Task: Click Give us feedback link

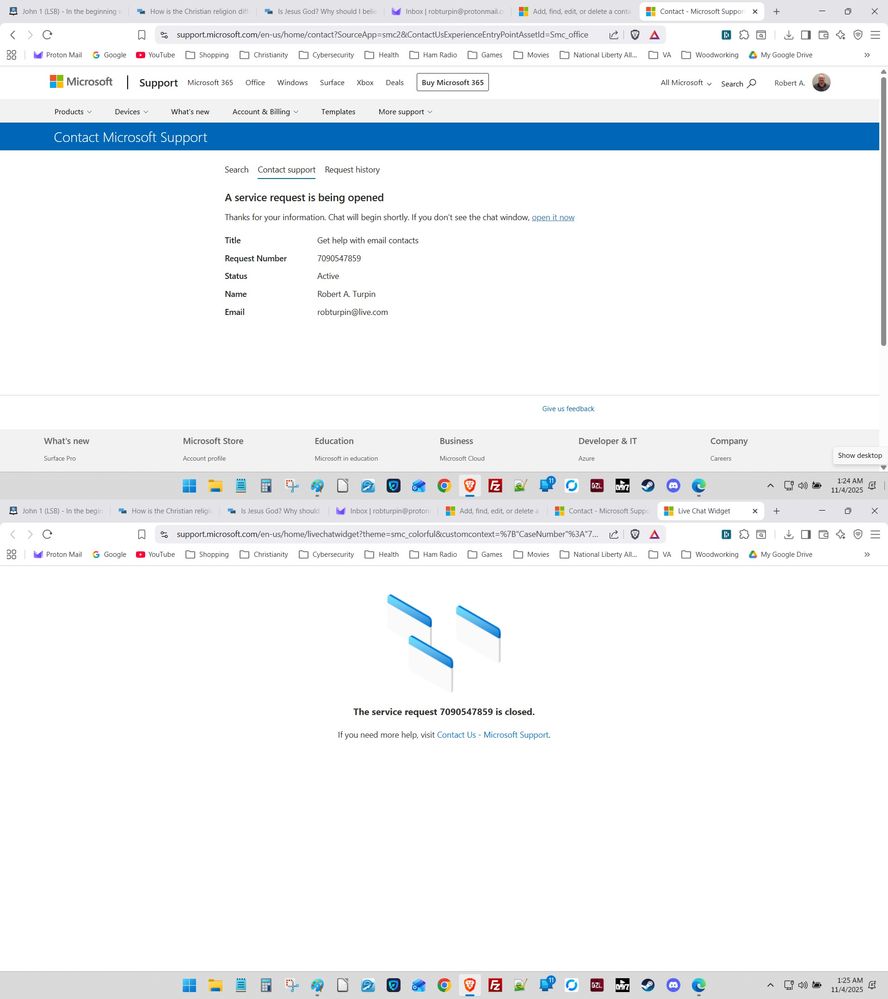Action: 568,408
